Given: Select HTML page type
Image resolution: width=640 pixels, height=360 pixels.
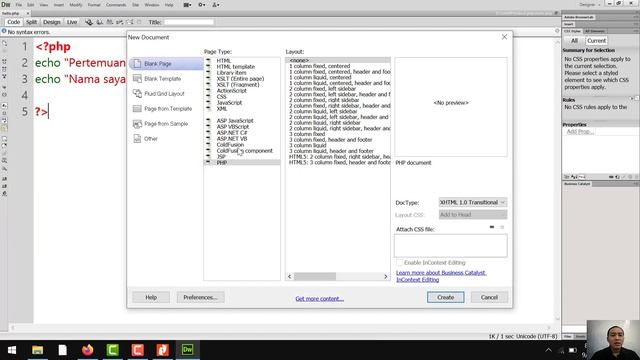Looking at the screenshot, I should click(224, 61).
